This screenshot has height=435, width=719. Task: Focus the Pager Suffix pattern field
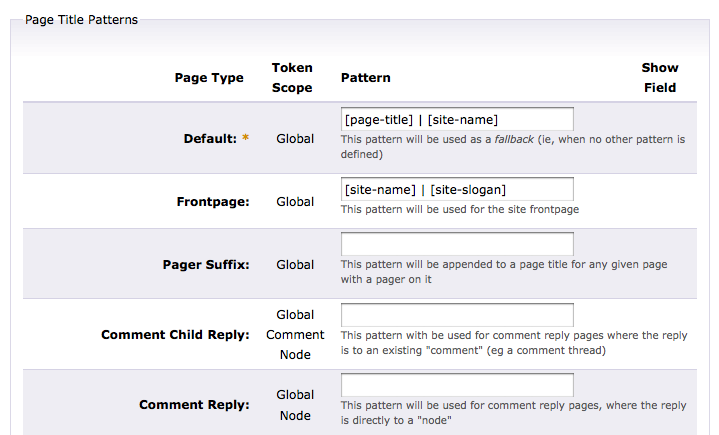[457, 244]
